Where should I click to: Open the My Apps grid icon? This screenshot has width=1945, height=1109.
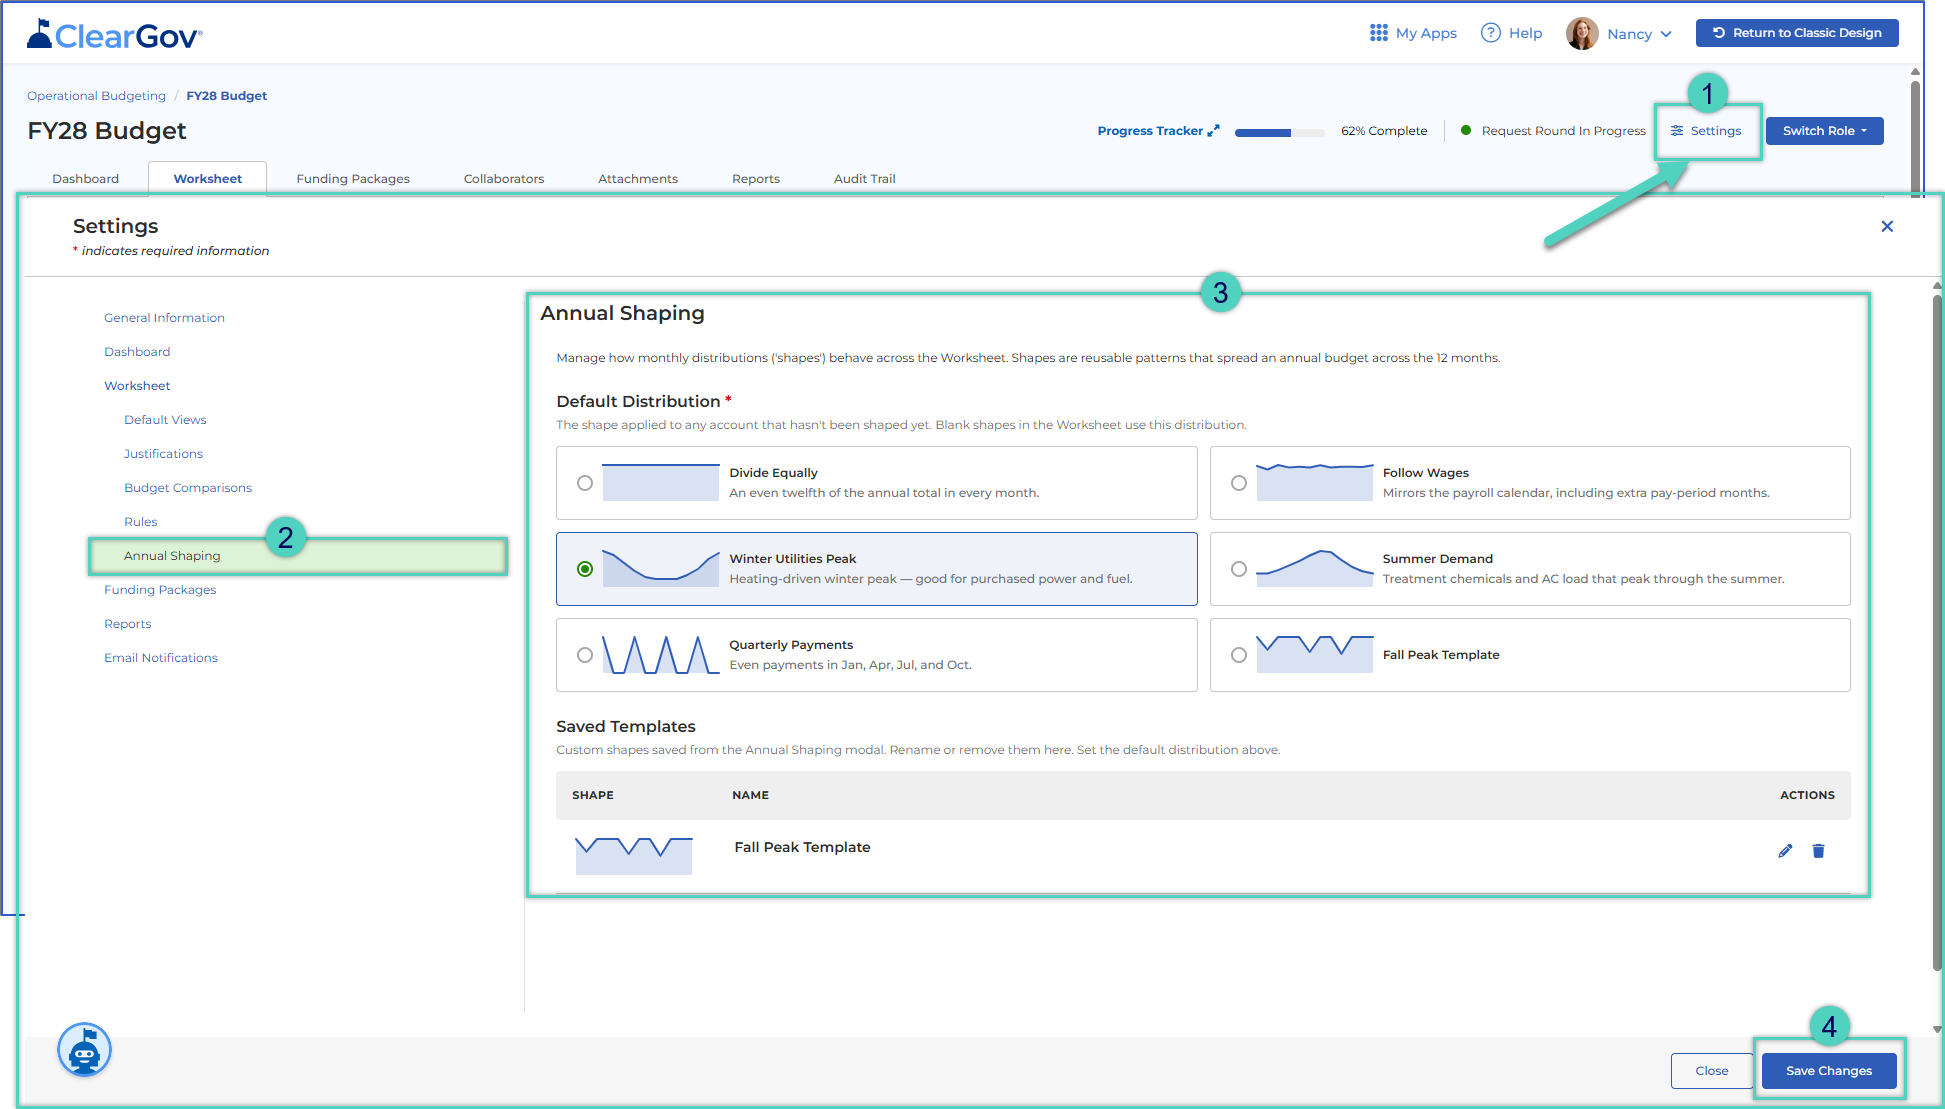pos(1378,33)
